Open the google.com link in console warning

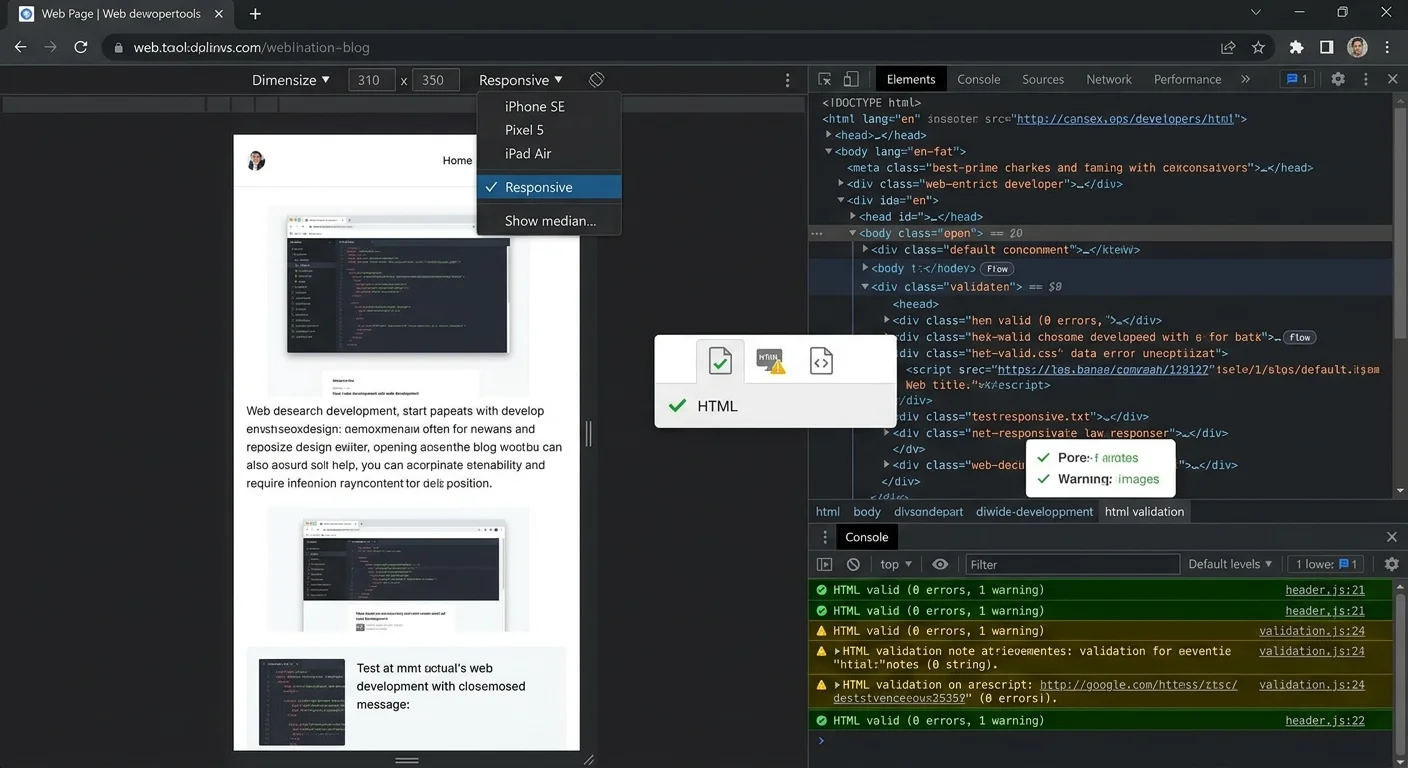tap(1138, 685)
